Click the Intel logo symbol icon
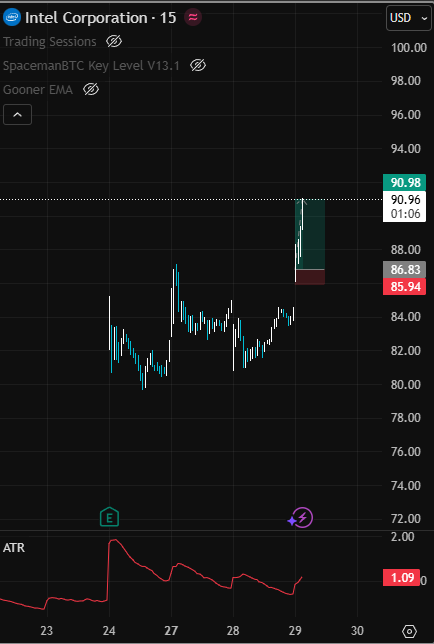The width and height of the screenshot is (434, 644). click(11, 18)
